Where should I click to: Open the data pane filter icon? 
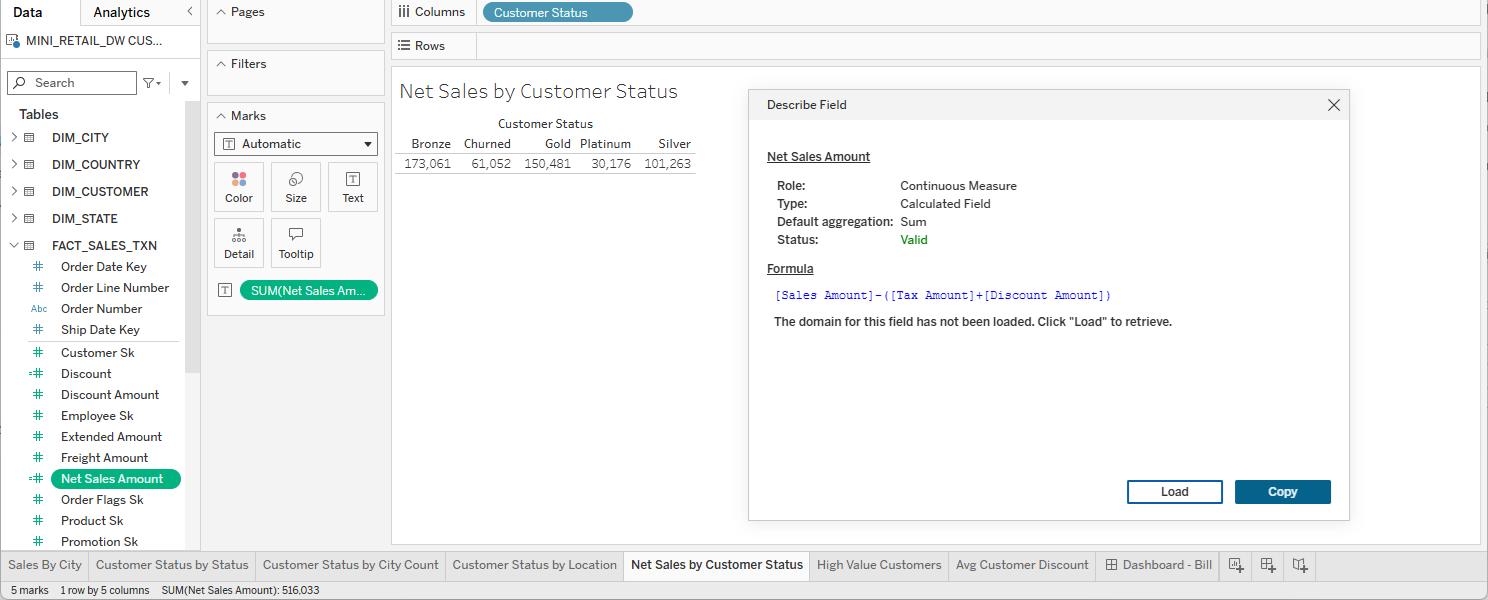coord(150,83)
